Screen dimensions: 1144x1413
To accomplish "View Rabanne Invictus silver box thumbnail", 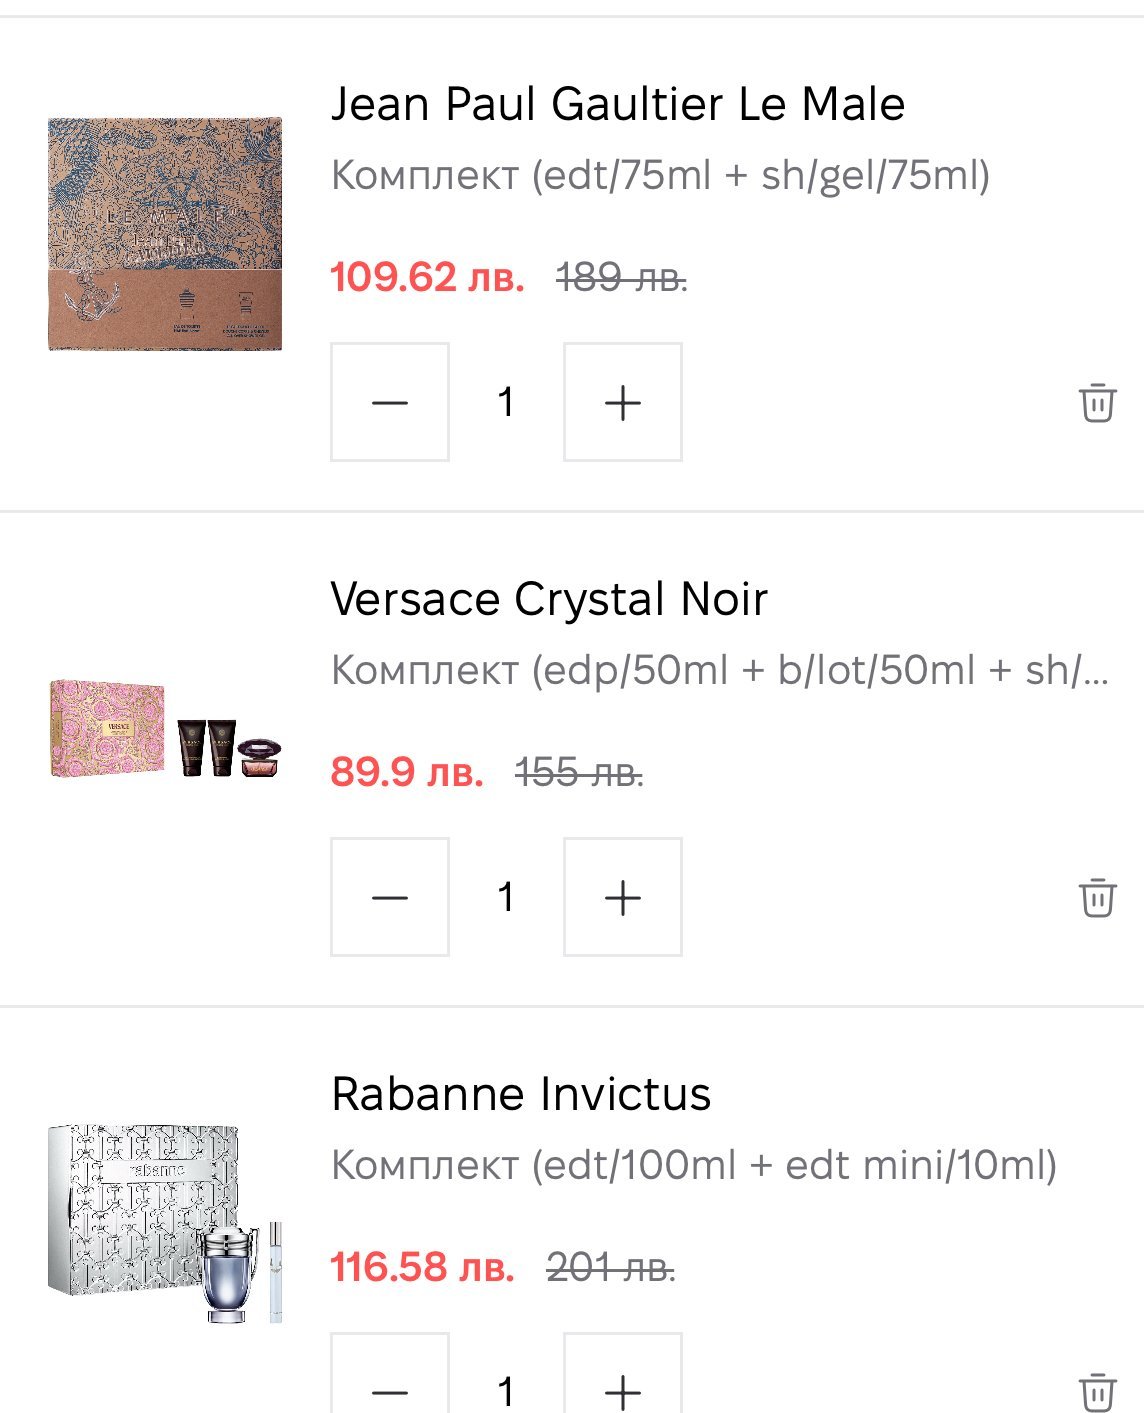I will (x=165, y=1224).
